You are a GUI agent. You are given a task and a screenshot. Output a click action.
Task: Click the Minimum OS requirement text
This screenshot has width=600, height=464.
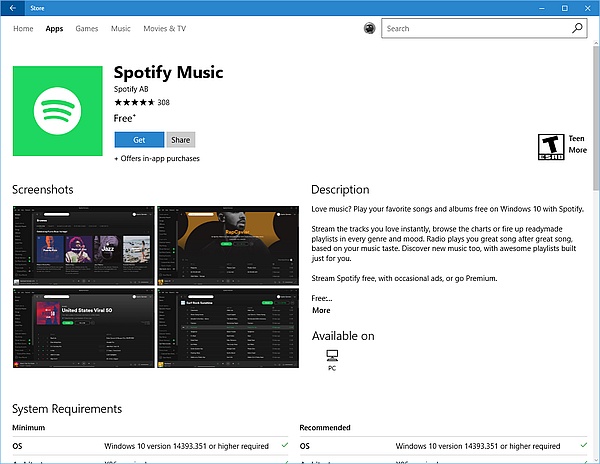tap(186, 446)
